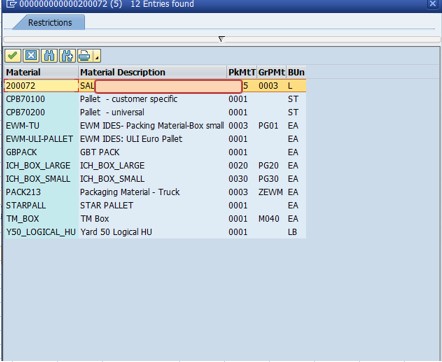Open the print options dropdown arrow
This screenshot has height=362, width=442.
97,56
